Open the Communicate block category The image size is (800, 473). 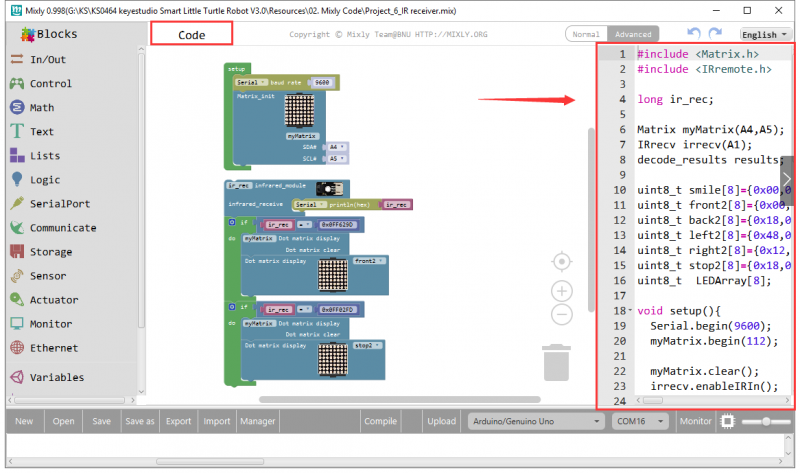53,227
